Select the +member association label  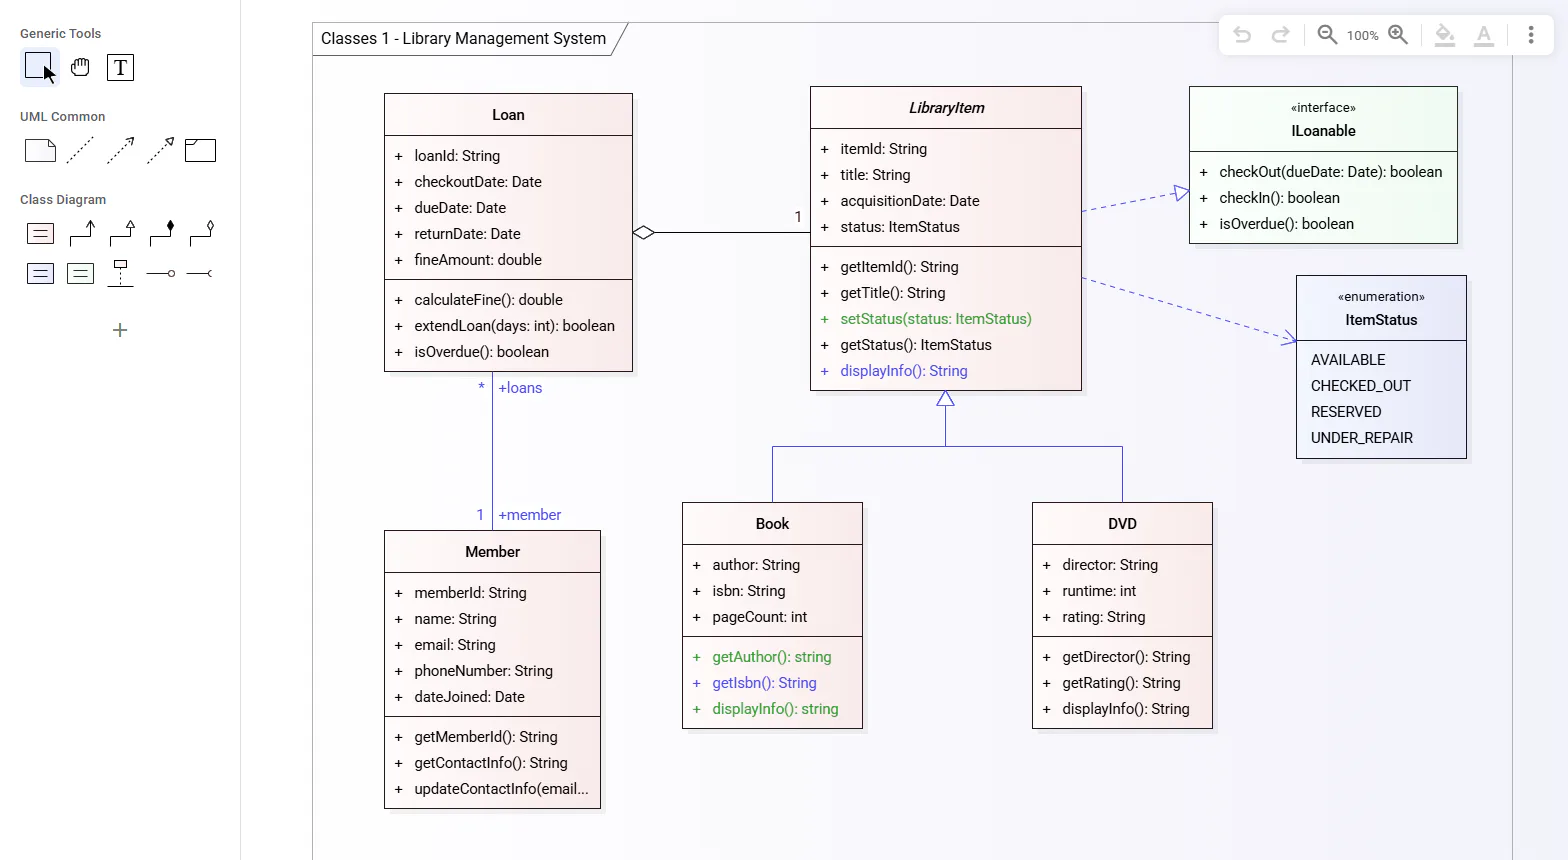[530, 515]
